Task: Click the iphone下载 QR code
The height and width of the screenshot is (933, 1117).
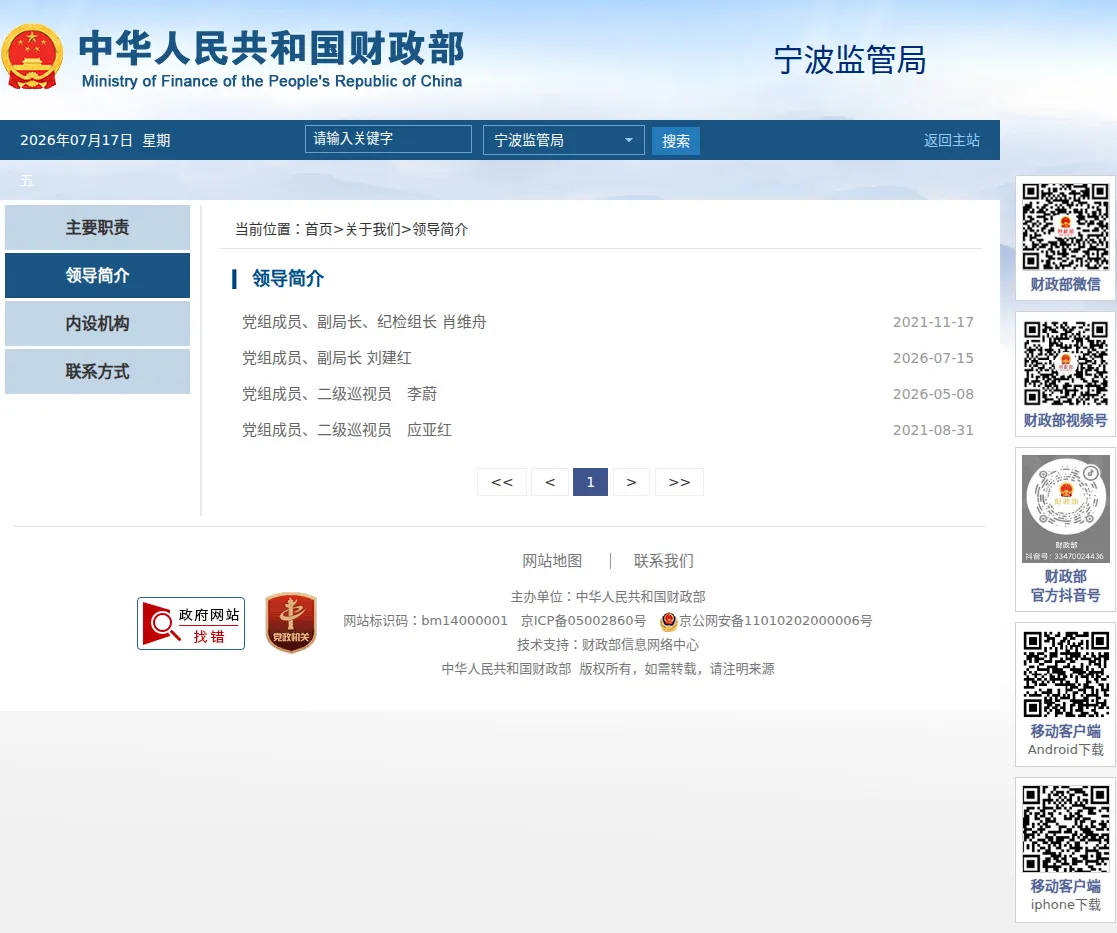Action: point(1066,828)
